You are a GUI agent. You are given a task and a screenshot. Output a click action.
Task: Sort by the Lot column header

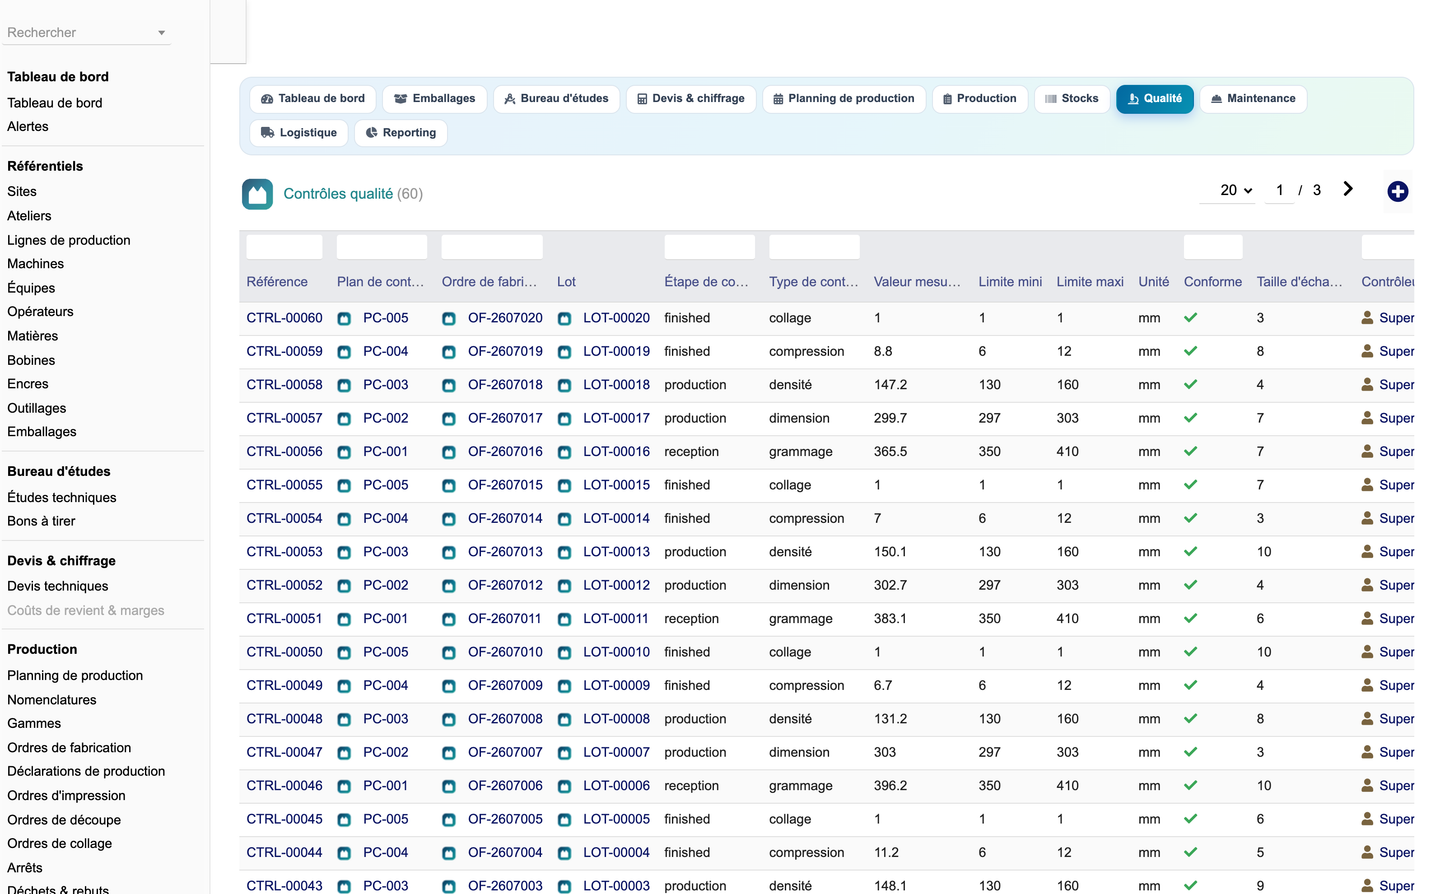tap(567, 282)
